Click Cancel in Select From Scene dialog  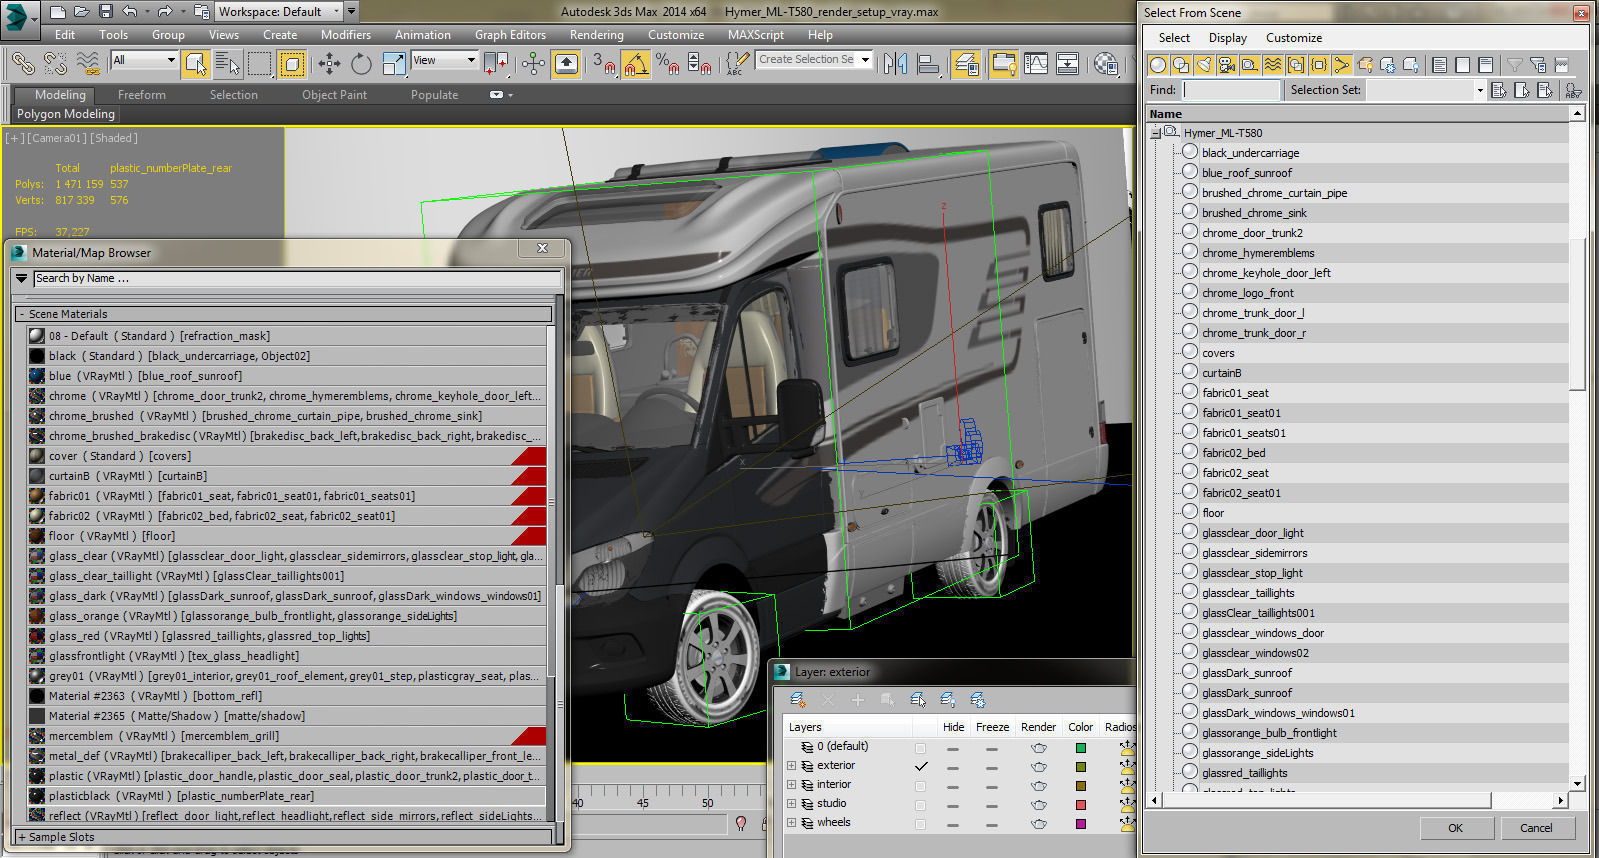click(x=1536, y=828)
